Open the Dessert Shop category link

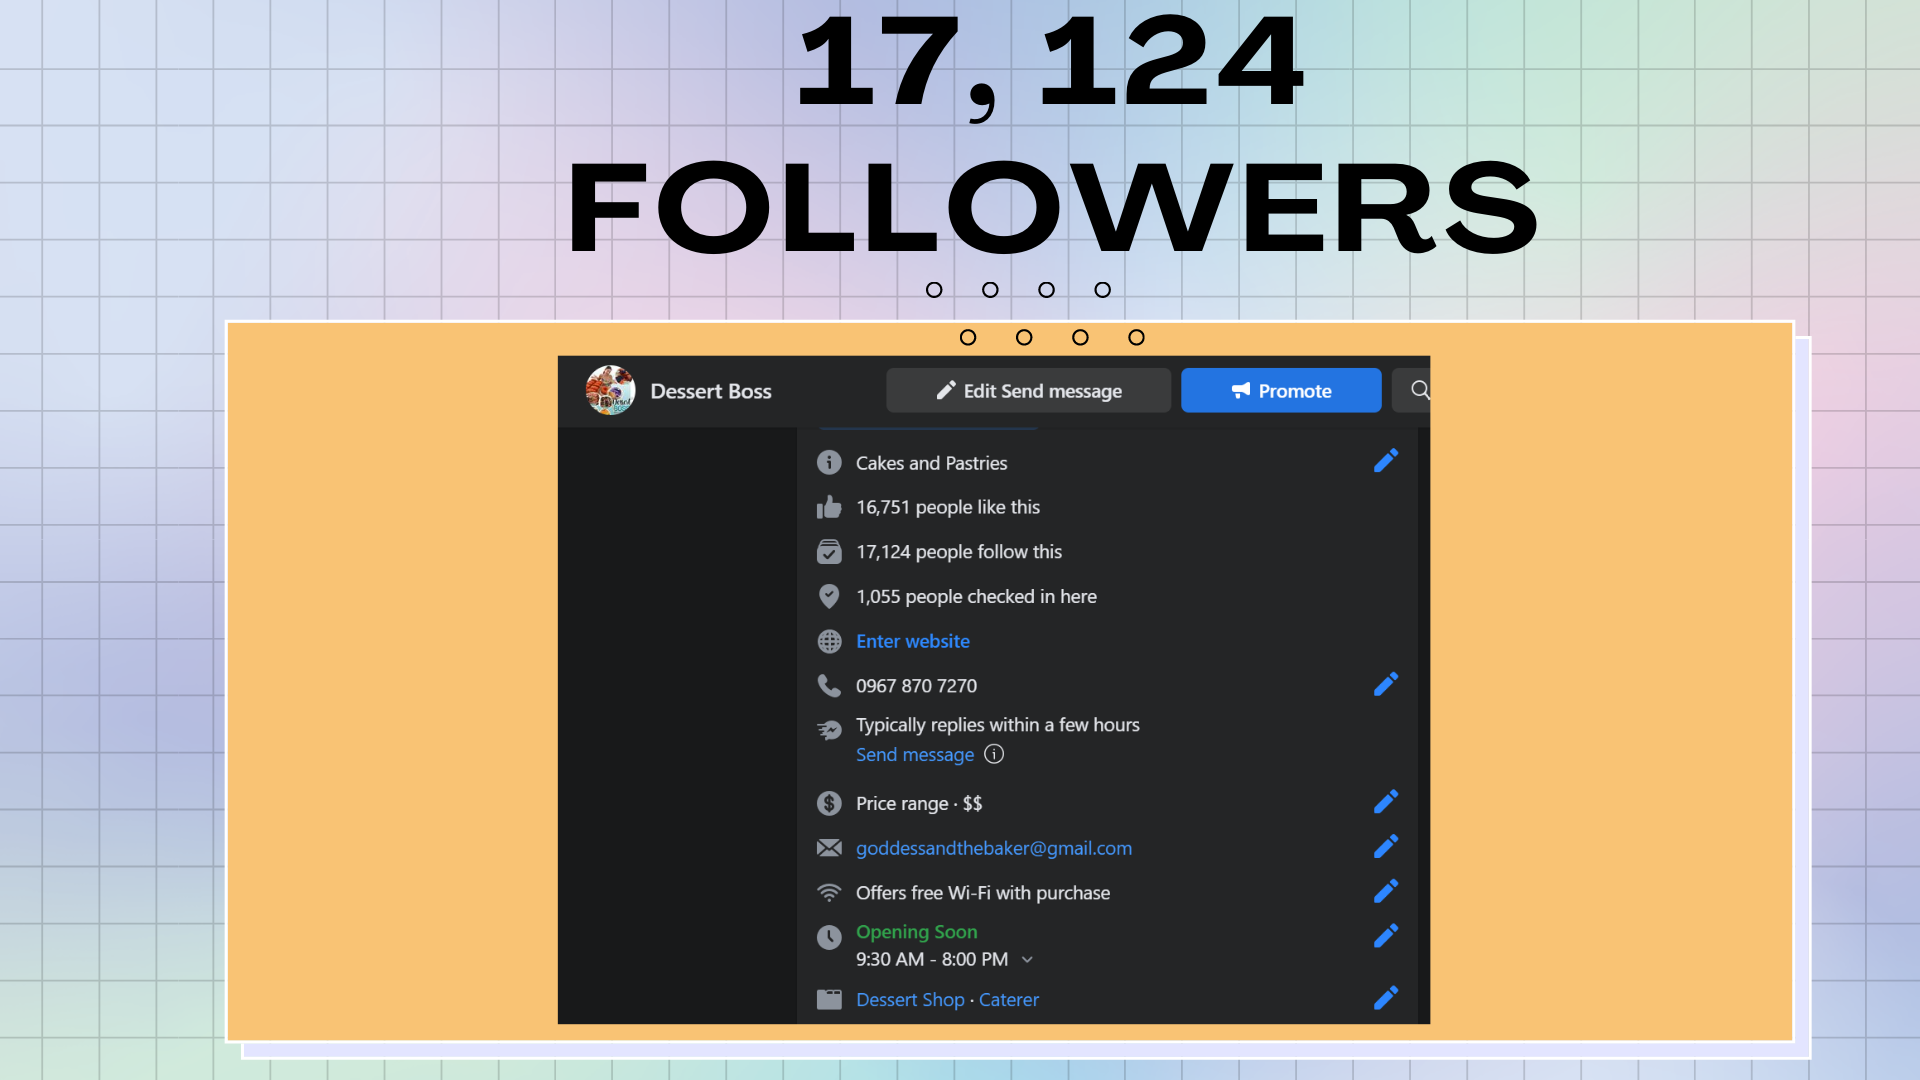pos(910,999)
